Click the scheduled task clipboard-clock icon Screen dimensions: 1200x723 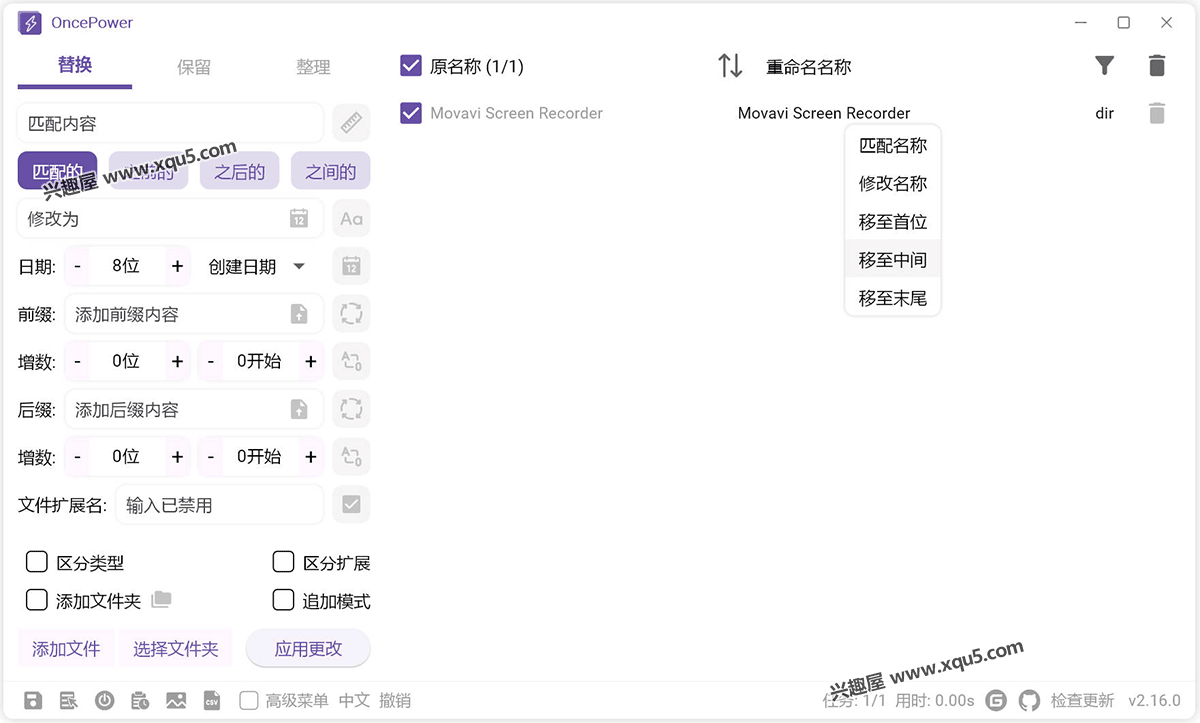(x=140, y=700)
